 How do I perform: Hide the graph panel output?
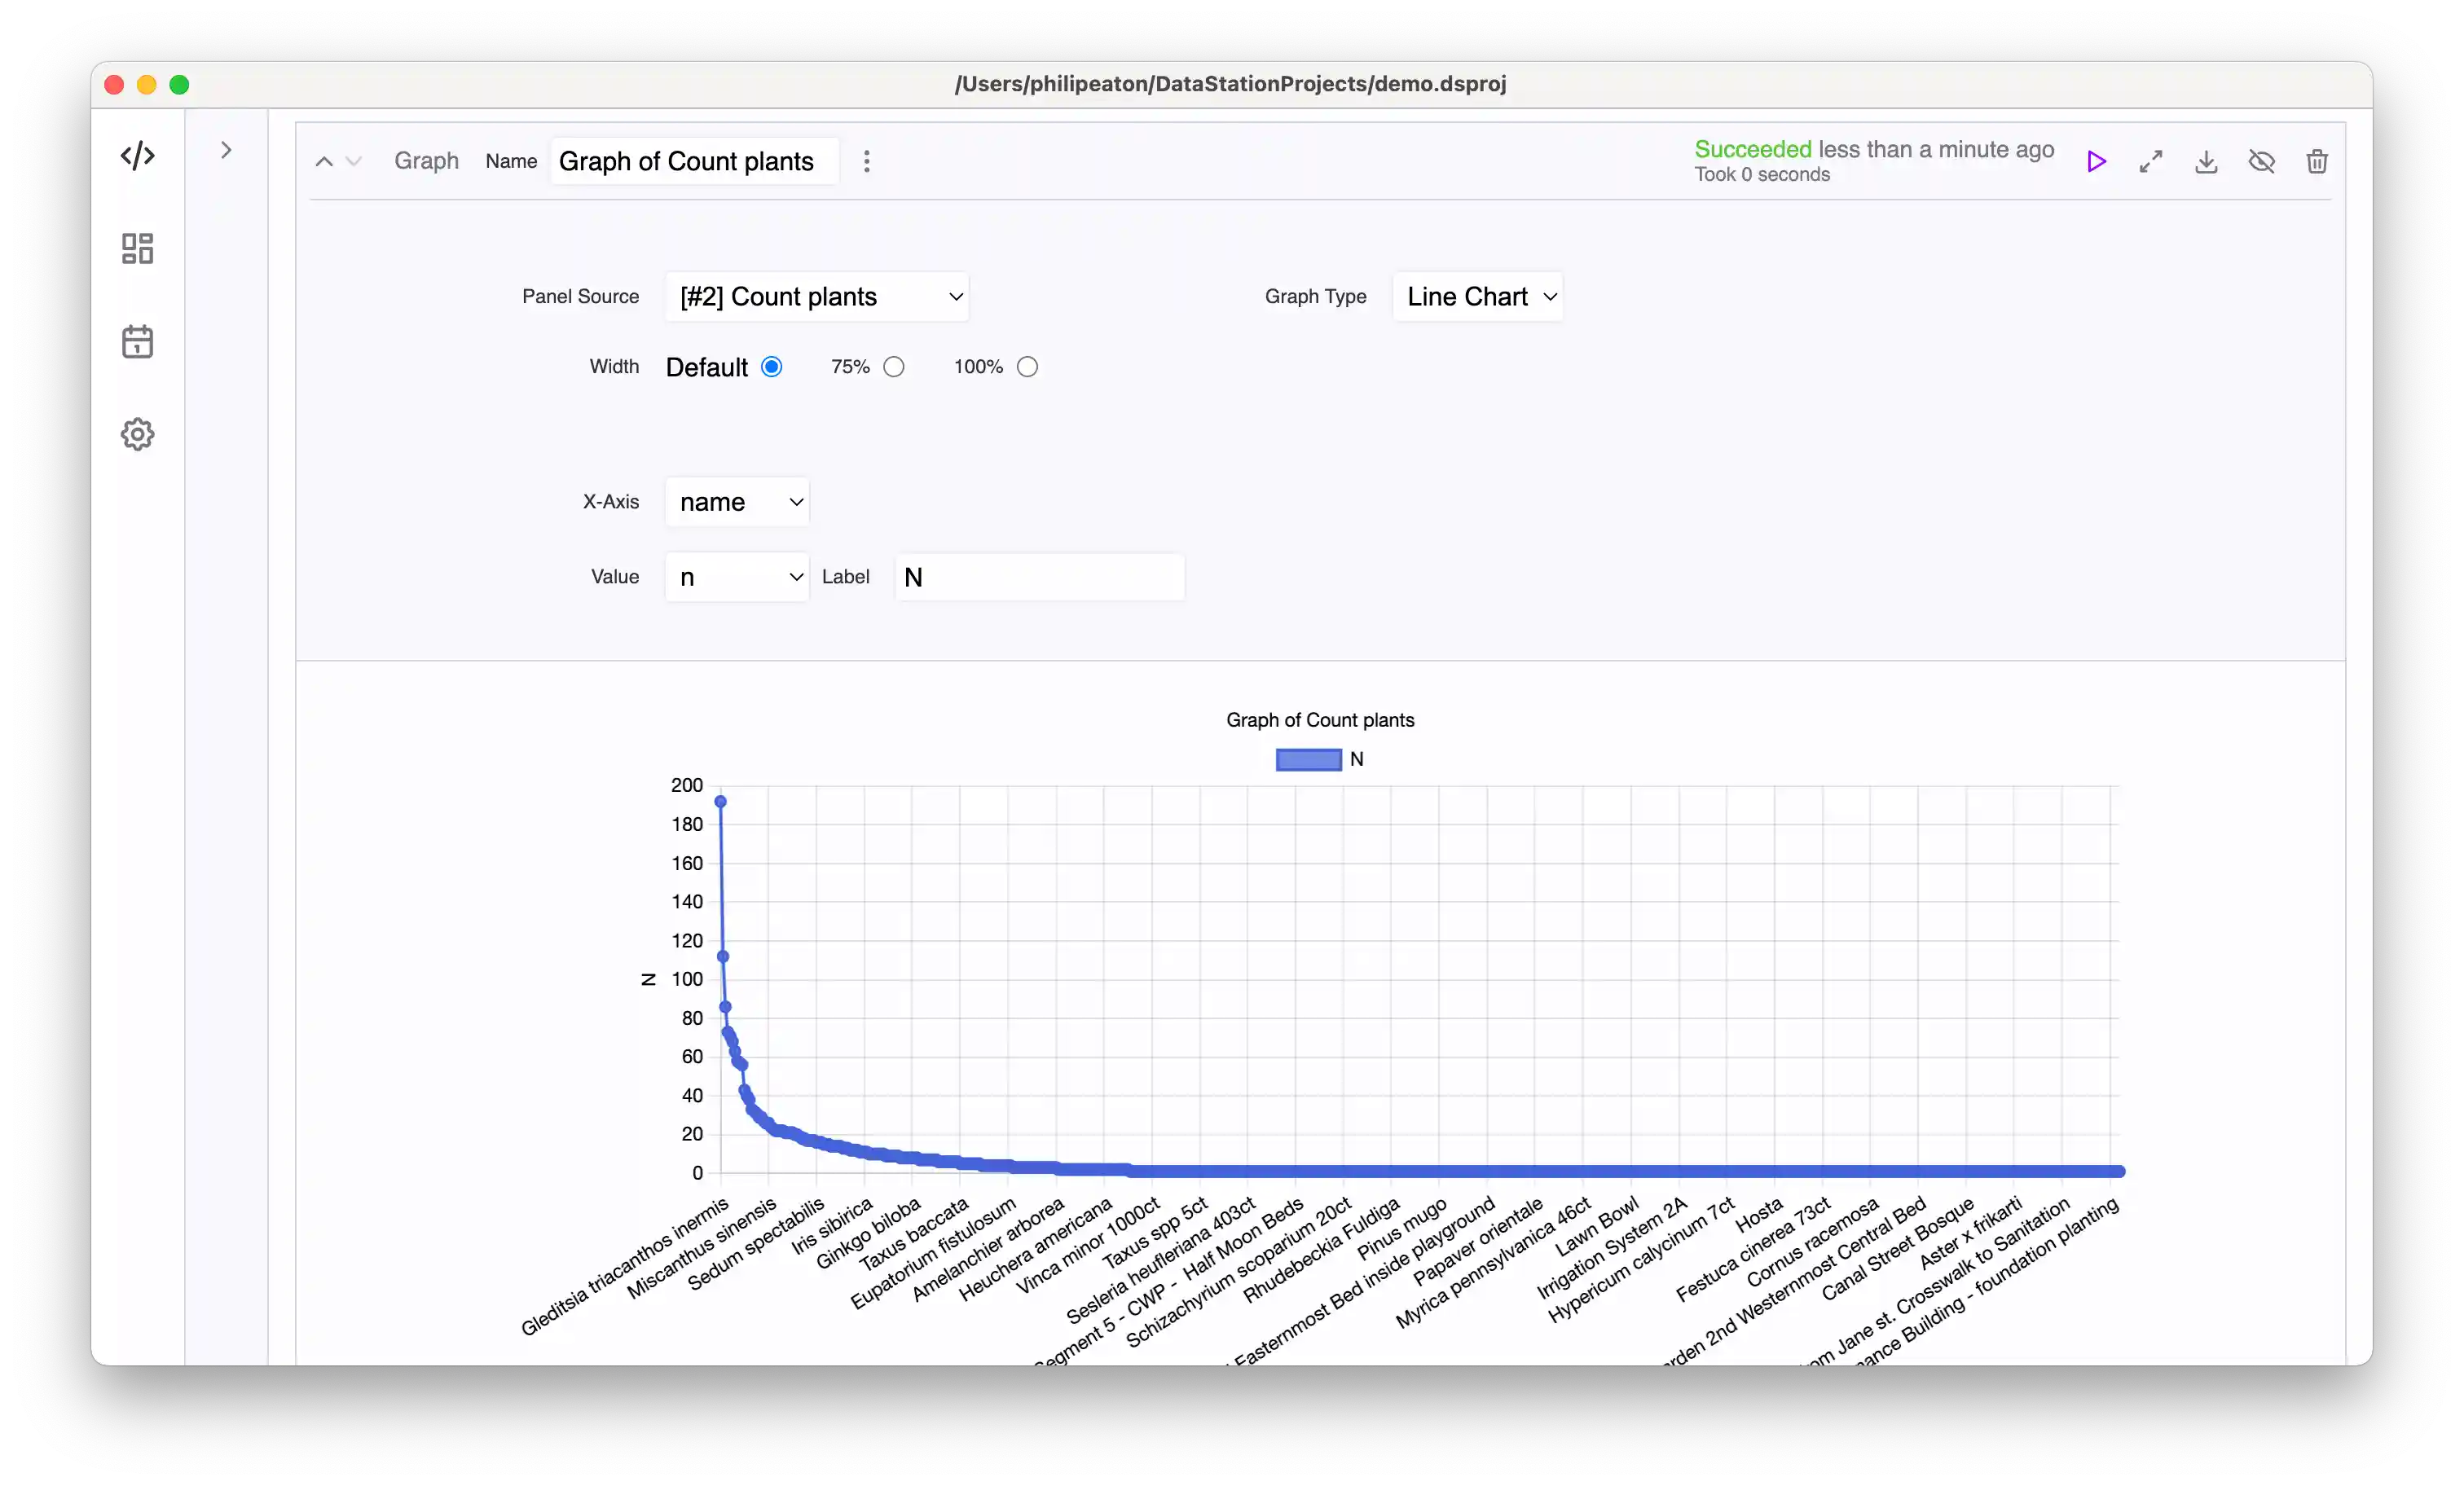(2262, 161)
